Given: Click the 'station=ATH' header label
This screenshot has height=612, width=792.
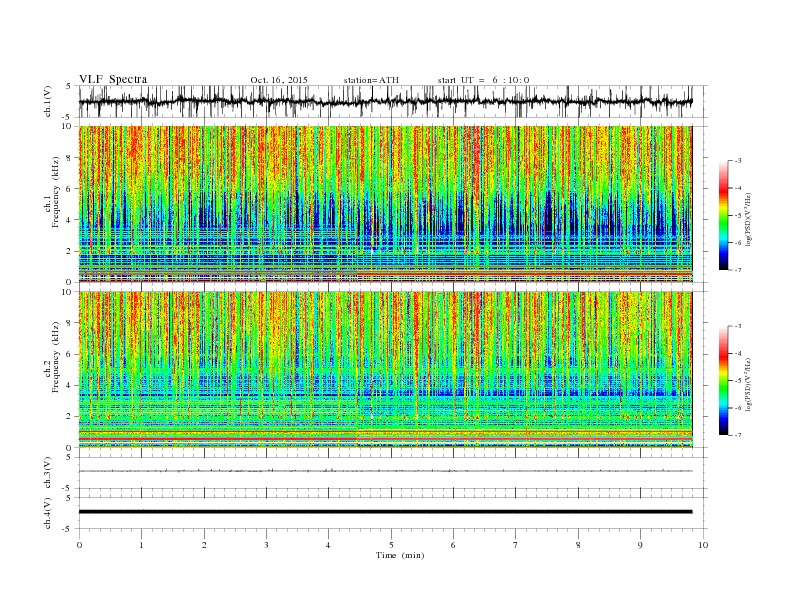Looking at the screenshot, I should (x=371, y=80).
